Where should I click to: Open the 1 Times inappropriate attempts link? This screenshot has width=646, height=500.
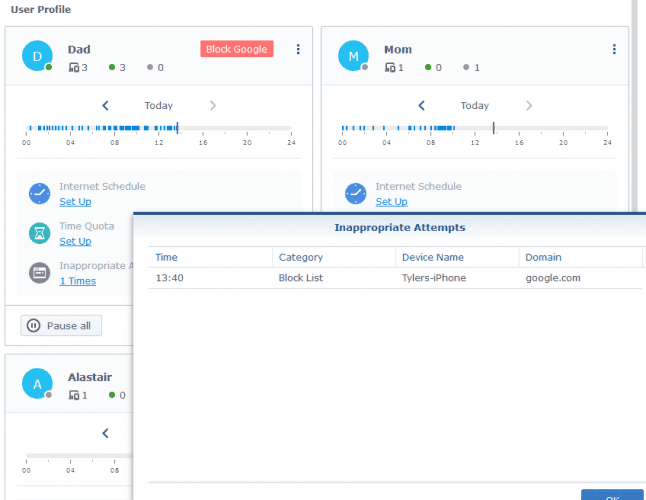pyautogui.click(x=77, y=281)
